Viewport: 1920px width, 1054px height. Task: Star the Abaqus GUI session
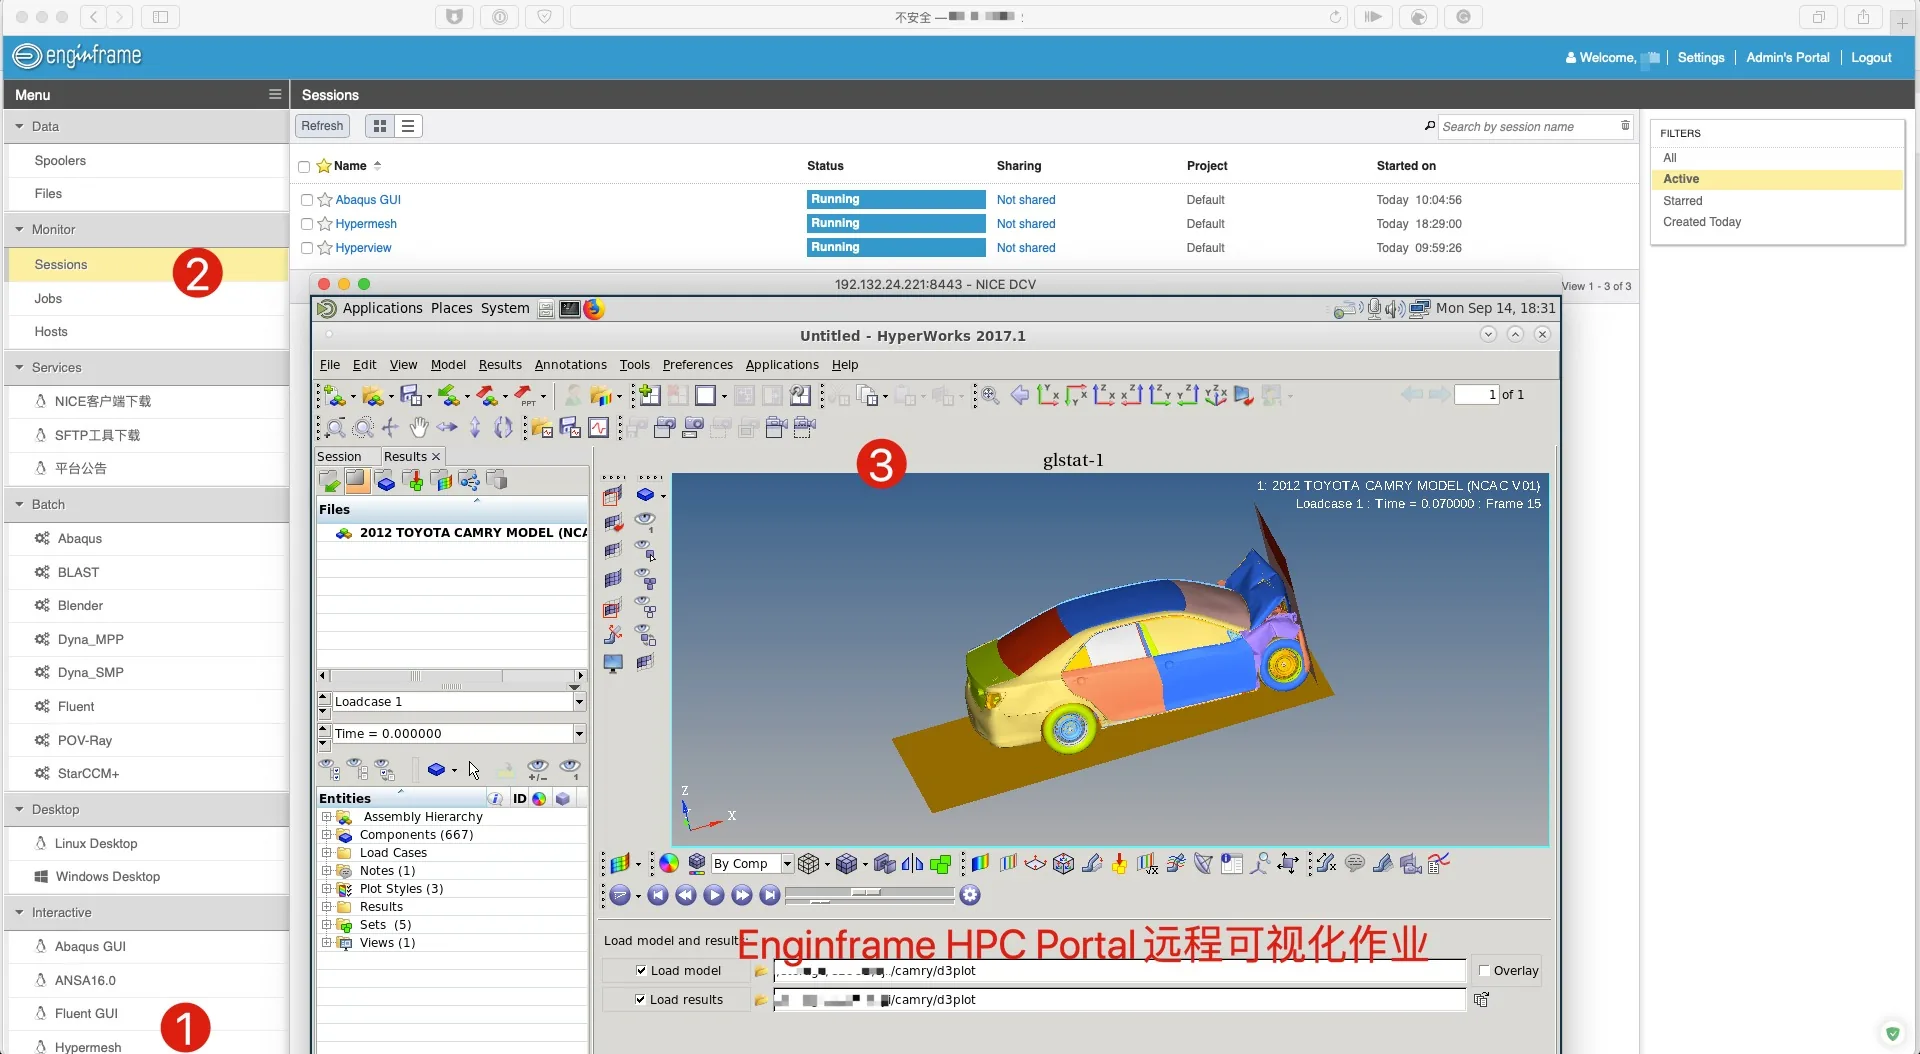pos(325,200)
